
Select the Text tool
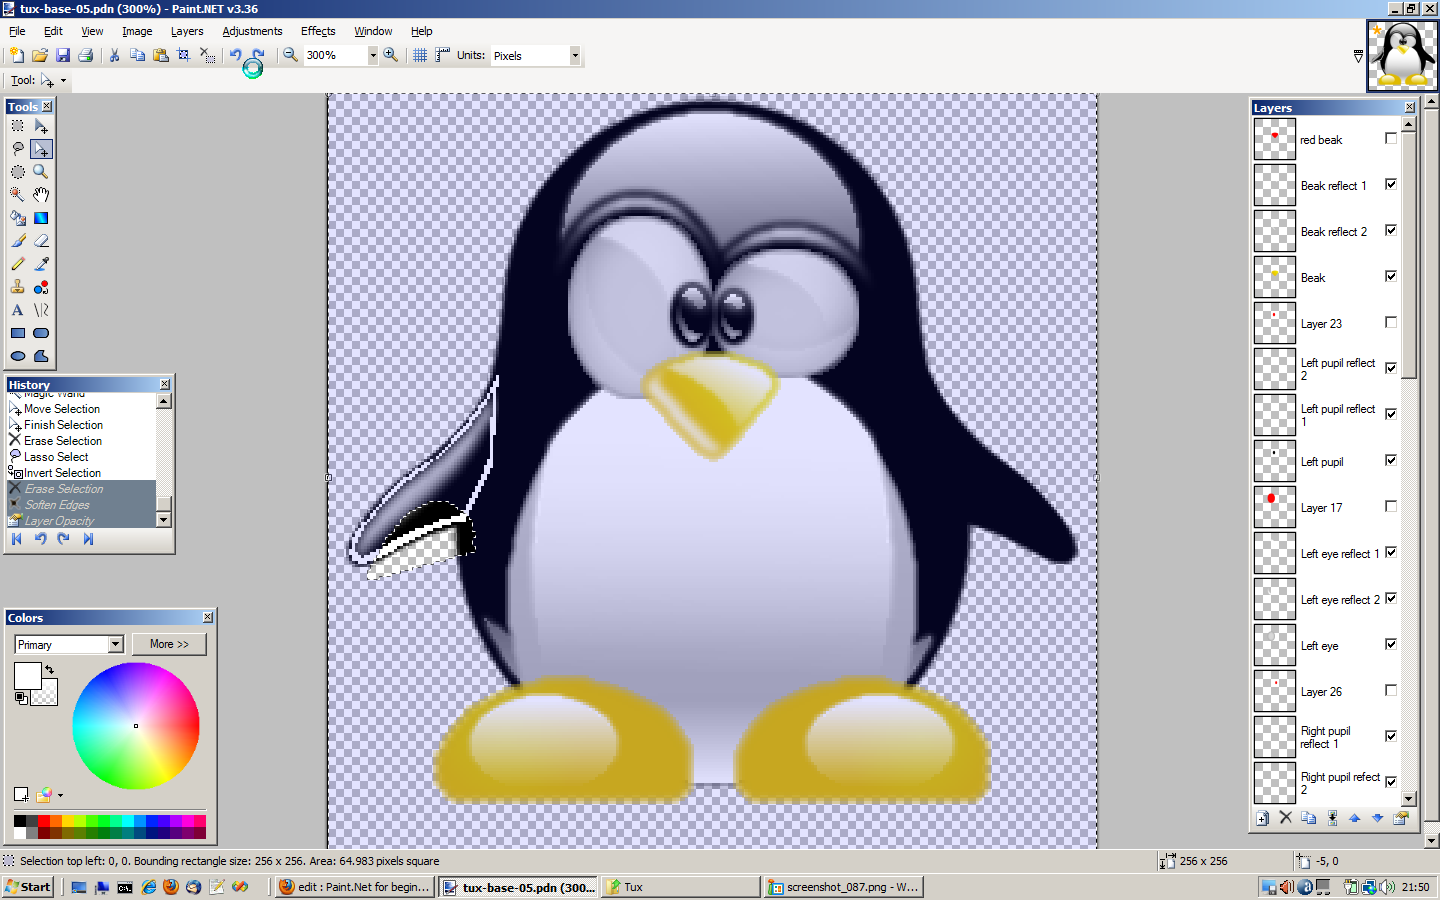coord(18,310)
